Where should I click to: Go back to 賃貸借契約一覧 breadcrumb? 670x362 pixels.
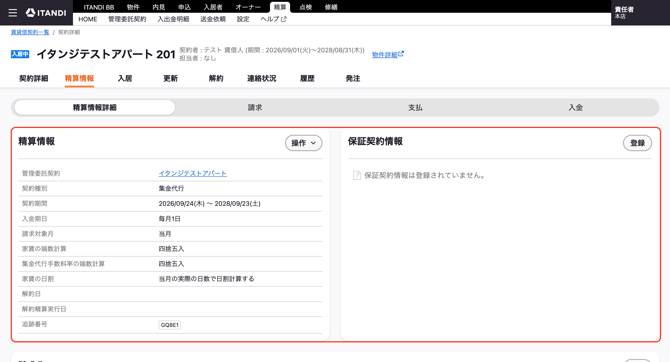coord(30,32)
